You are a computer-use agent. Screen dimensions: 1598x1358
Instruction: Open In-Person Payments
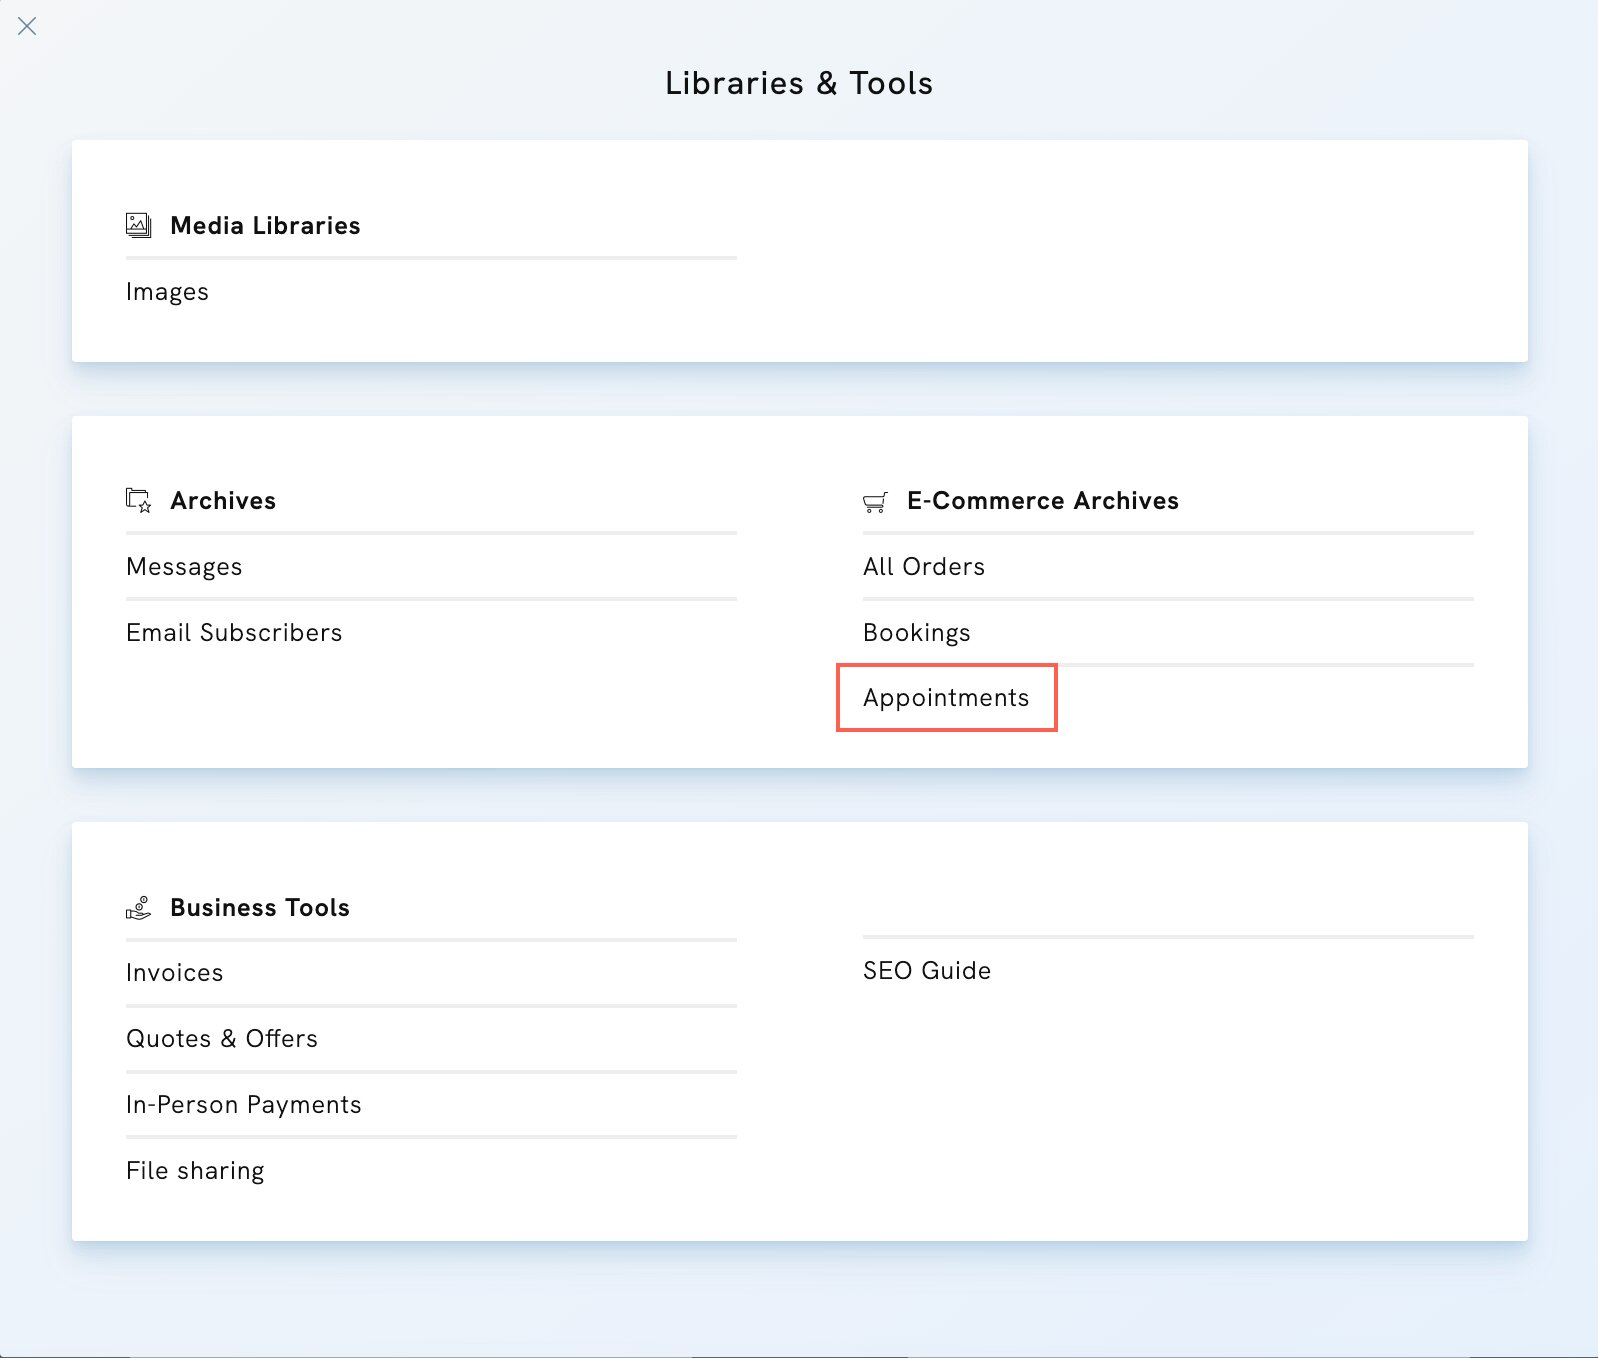point(244,1105)
